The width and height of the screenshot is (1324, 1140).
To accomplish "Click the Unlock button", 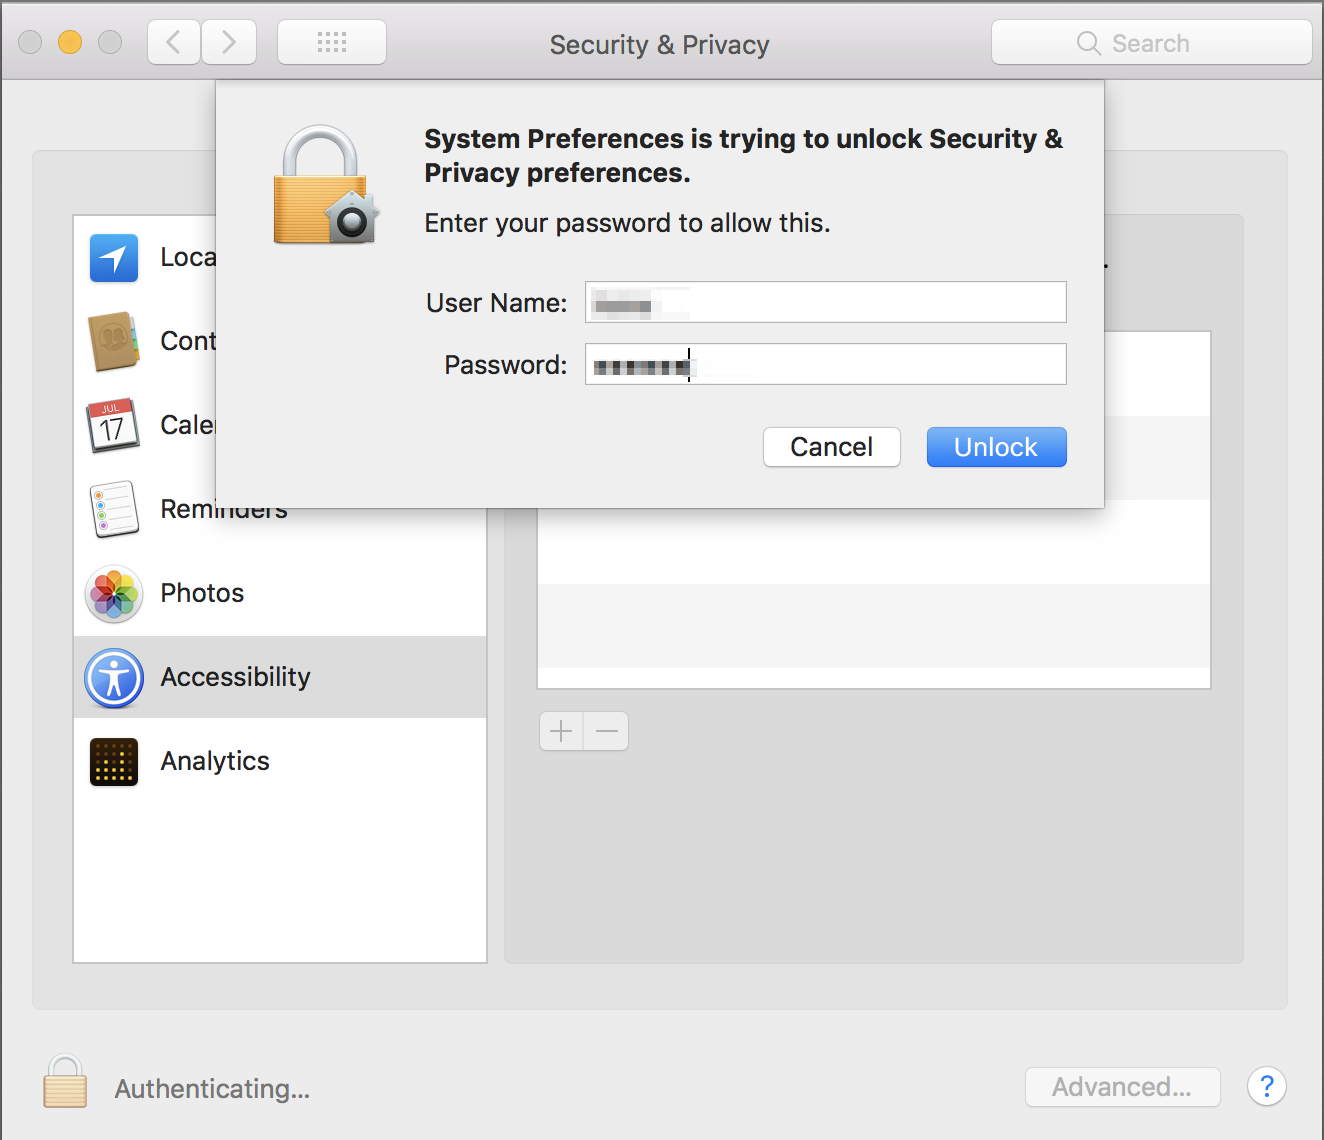I will [996, 447].
